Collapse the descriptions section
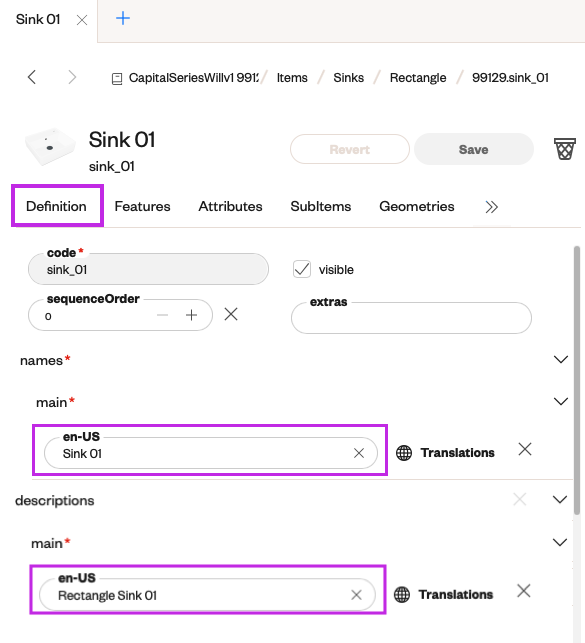 (560, 499)
